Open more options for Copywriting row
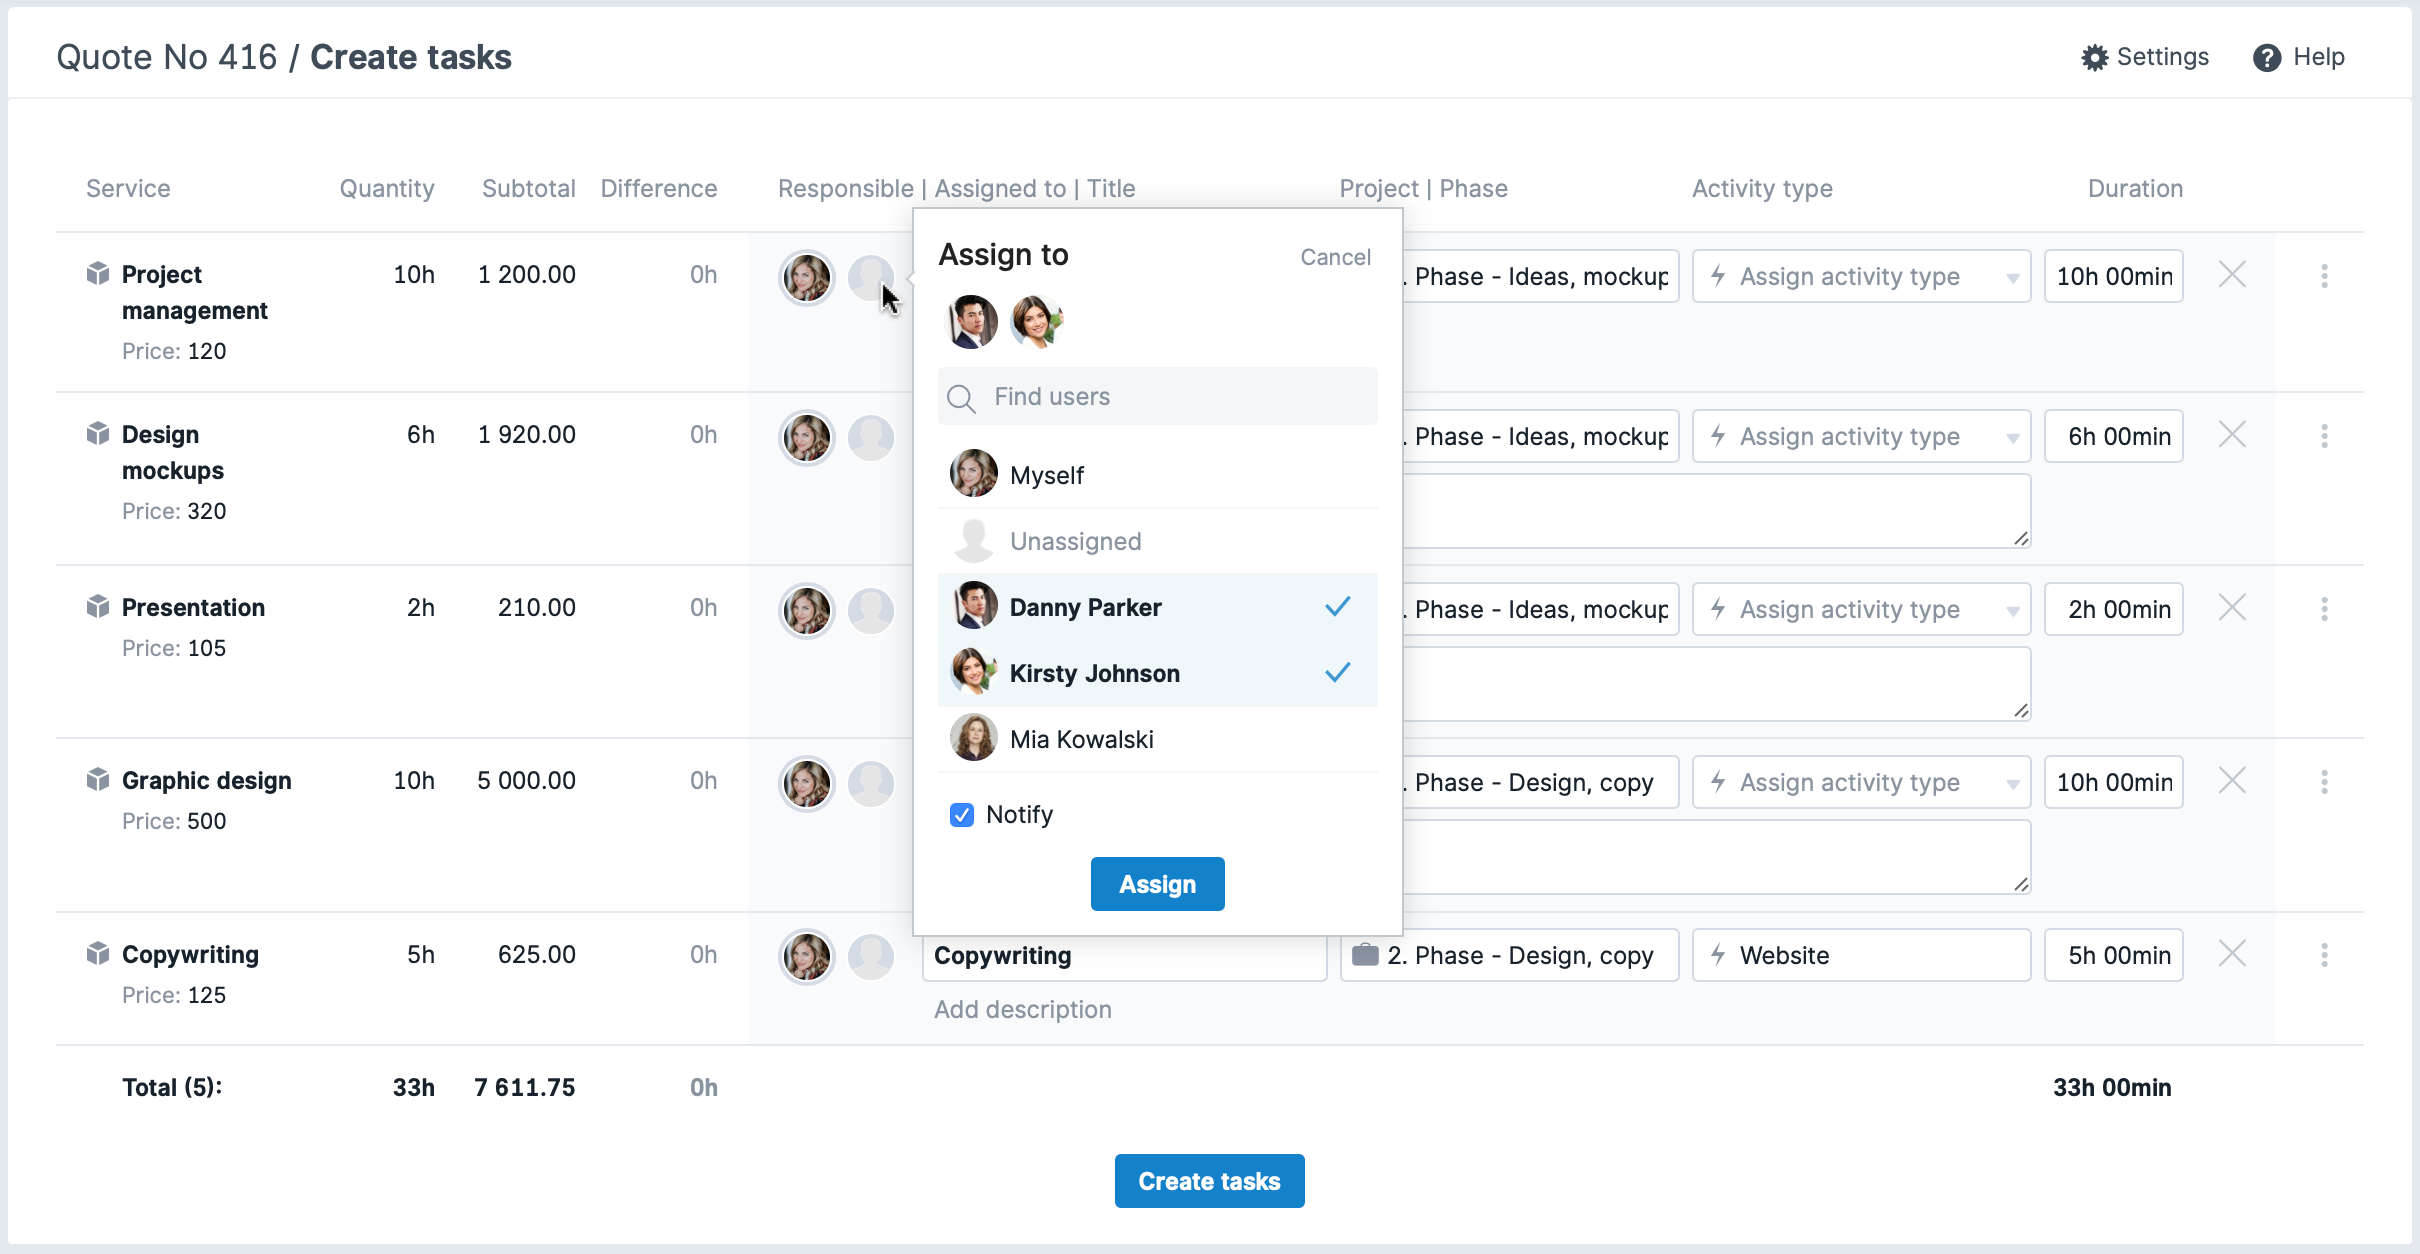This screenshot has width=2420, height=1254. 2324,955
